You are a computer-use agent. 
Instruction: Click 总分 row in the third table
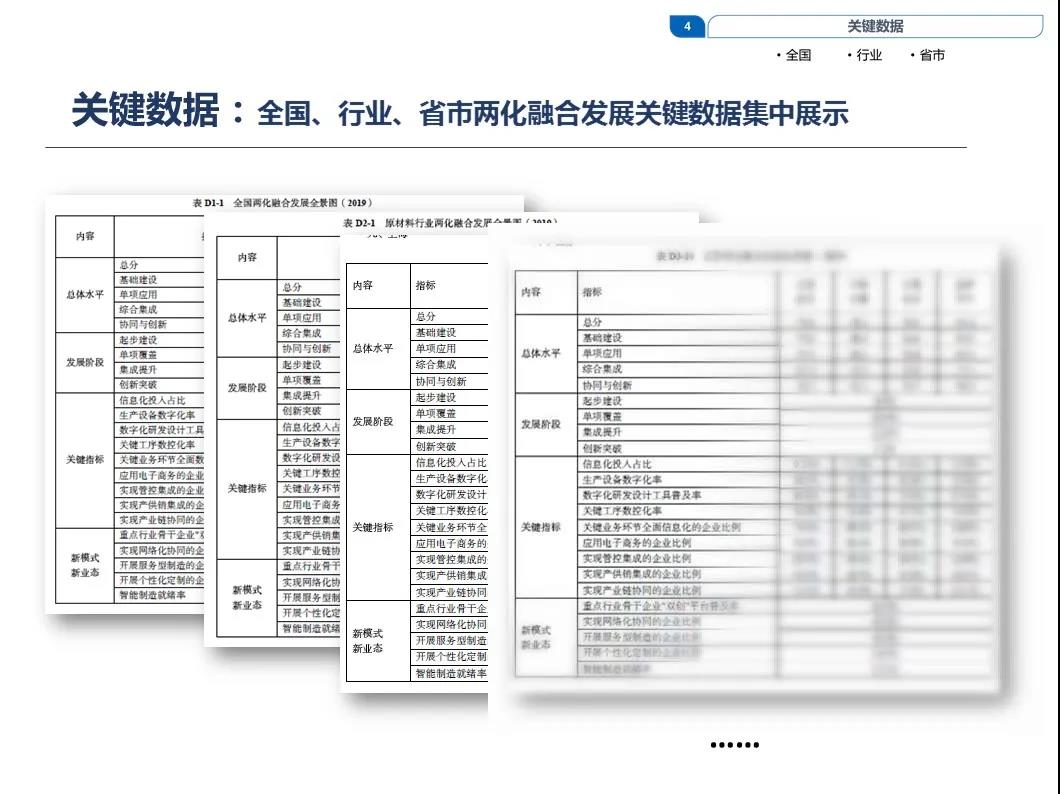click(x=450, y=316)
